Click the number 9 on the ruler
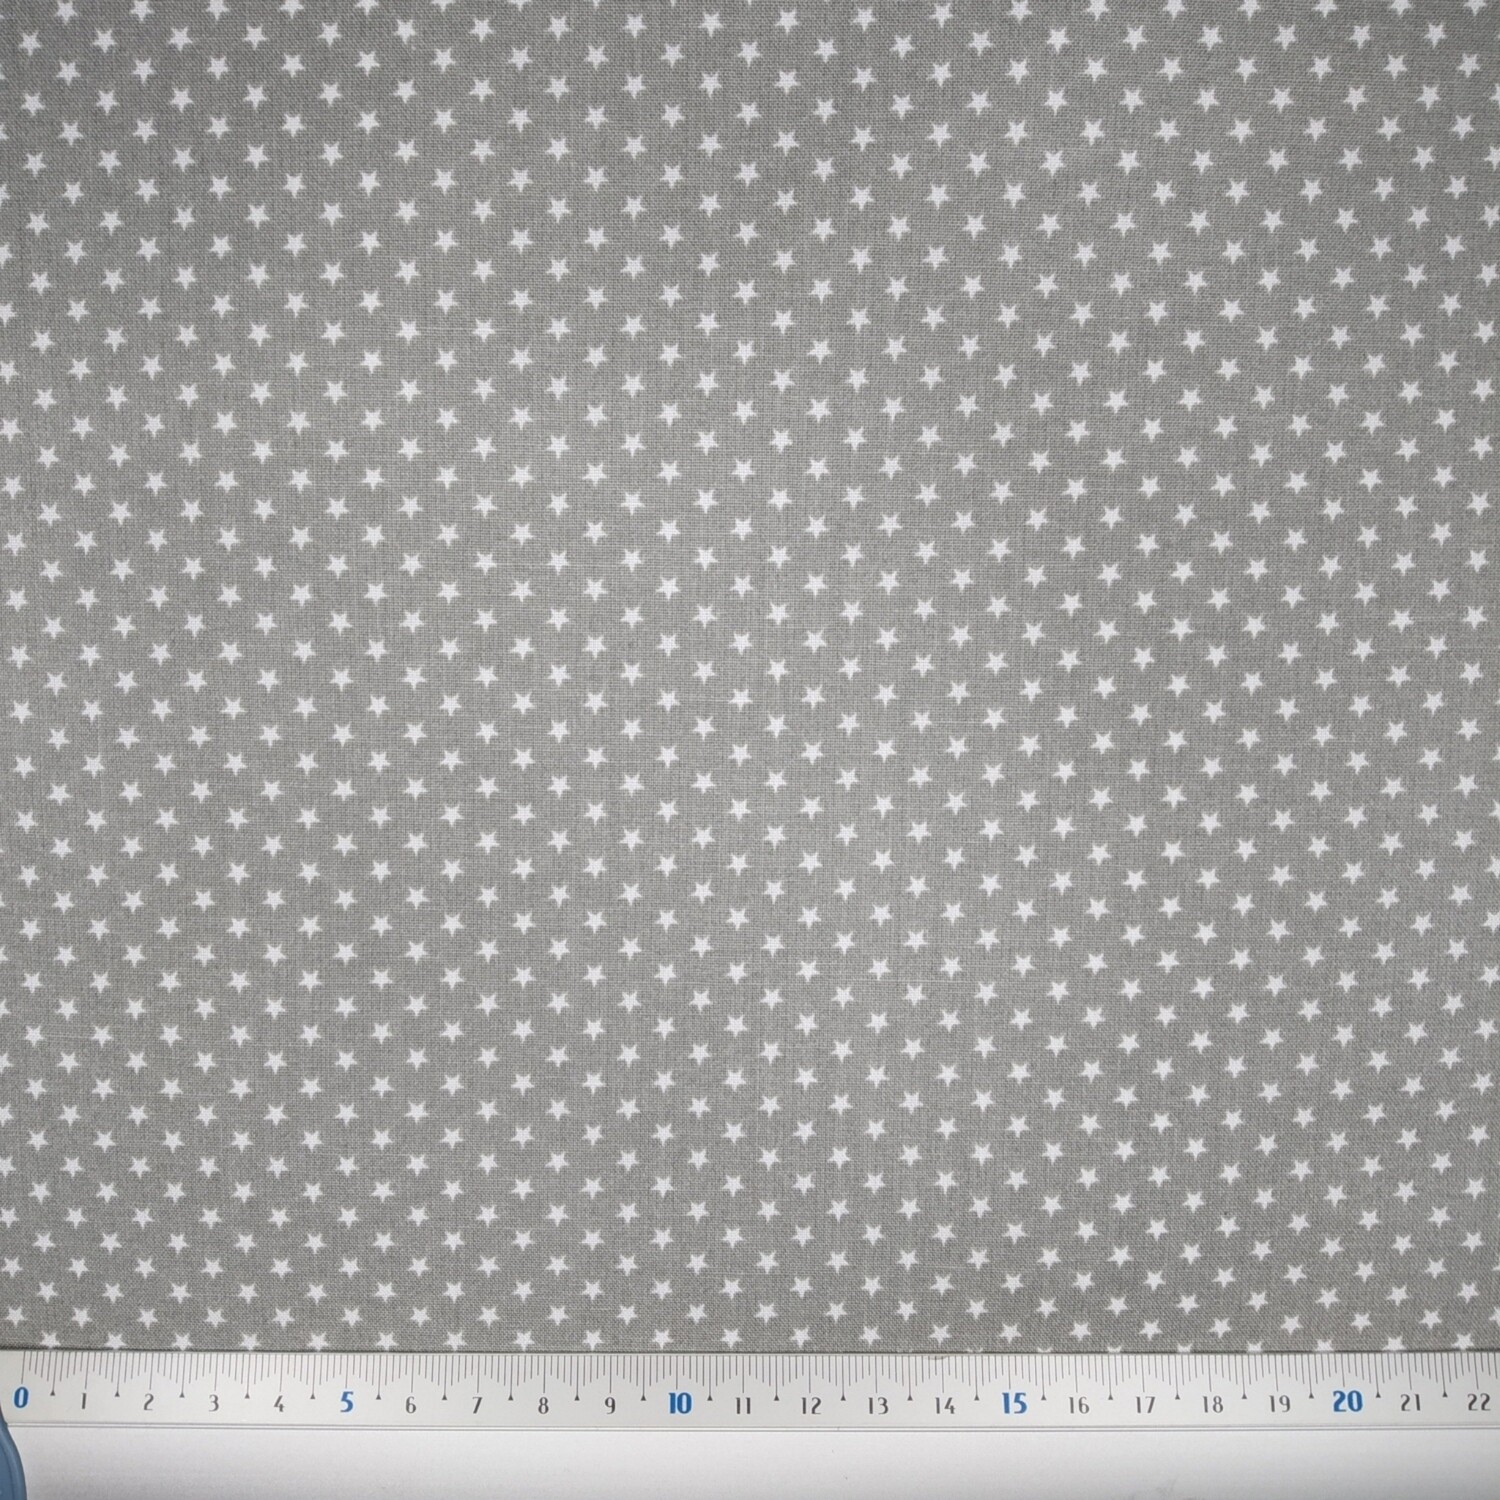This screenshot has height=1500, width=1500. [610, 1406]
